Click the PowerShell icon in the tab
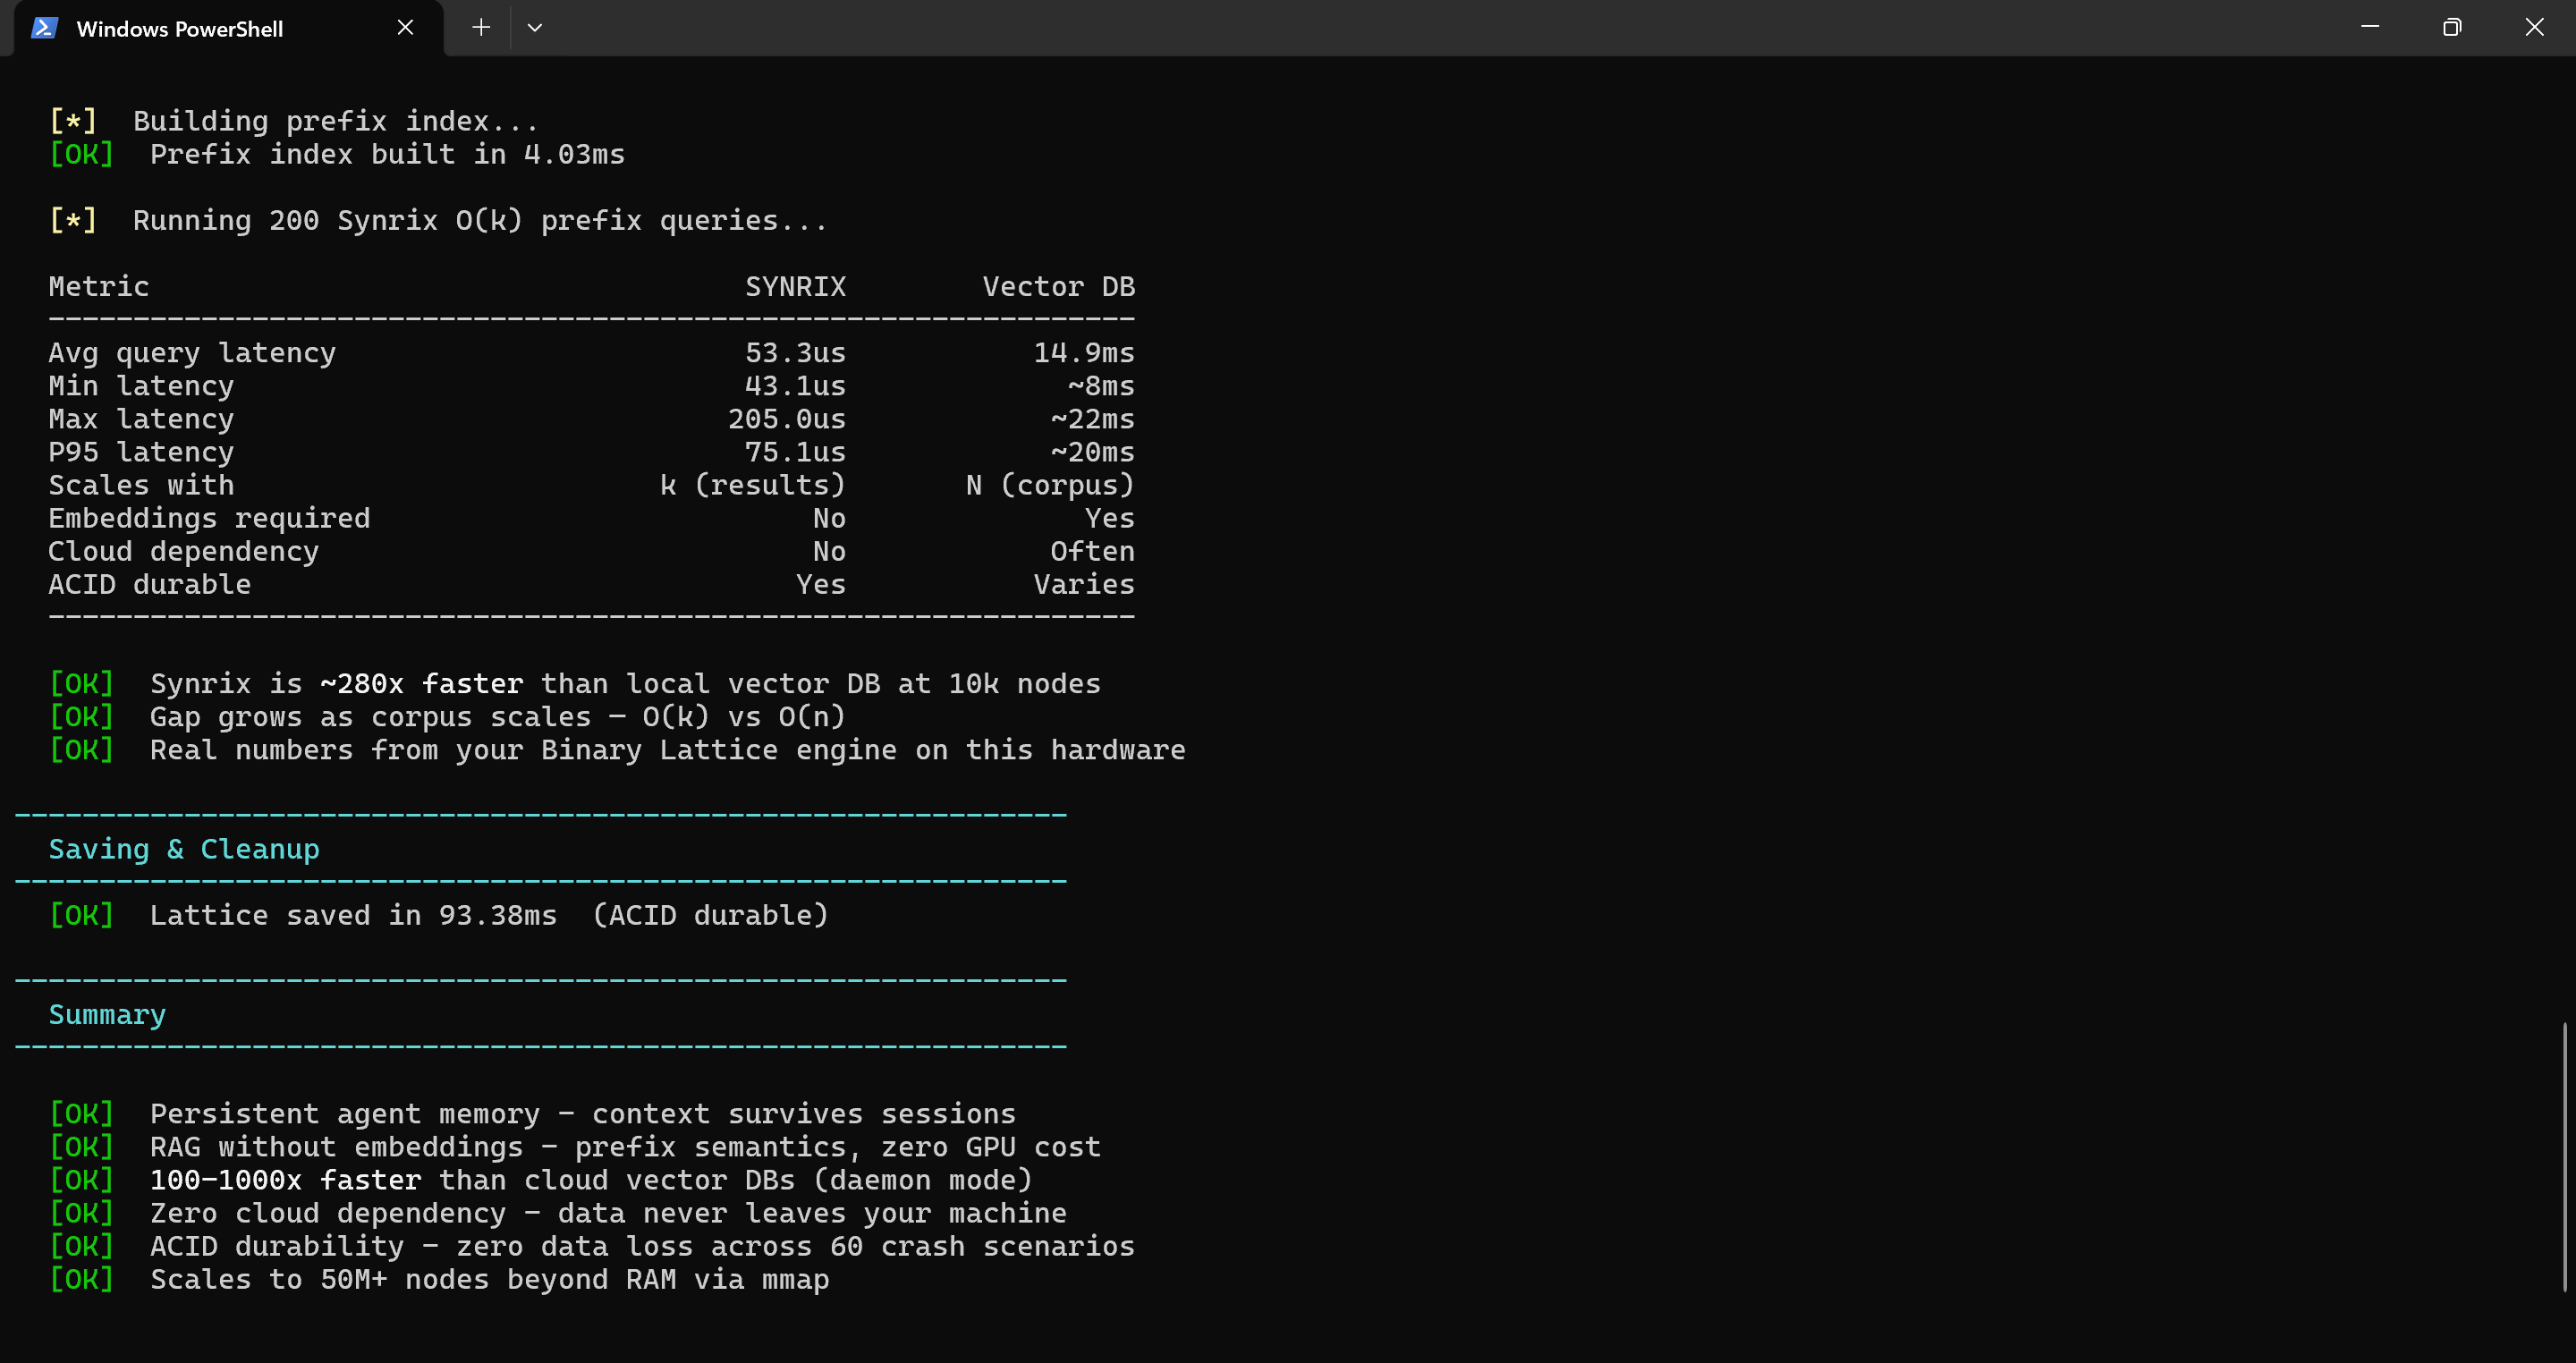 tap(44, 28)
